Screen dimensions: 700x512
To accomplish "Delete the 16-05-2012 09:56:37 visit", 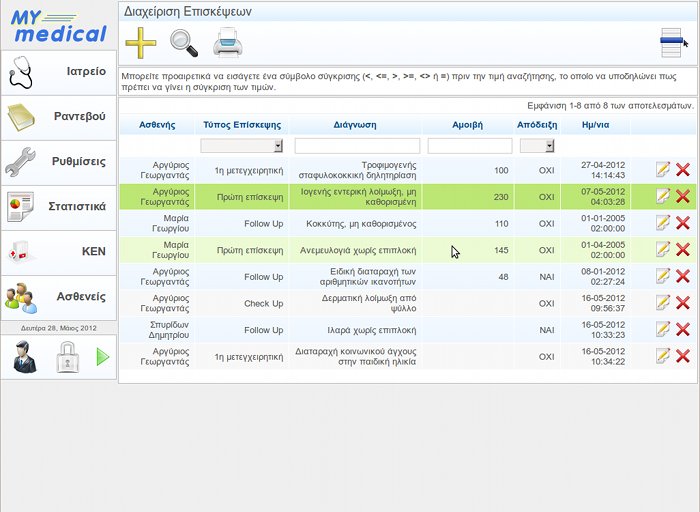I will [x=683, y=303].
